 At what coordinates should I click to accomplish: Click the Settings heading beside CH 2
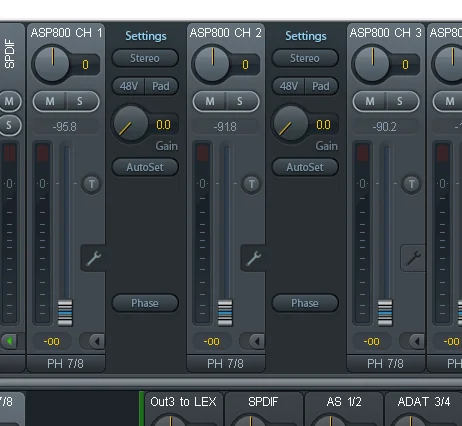point(306,36)
